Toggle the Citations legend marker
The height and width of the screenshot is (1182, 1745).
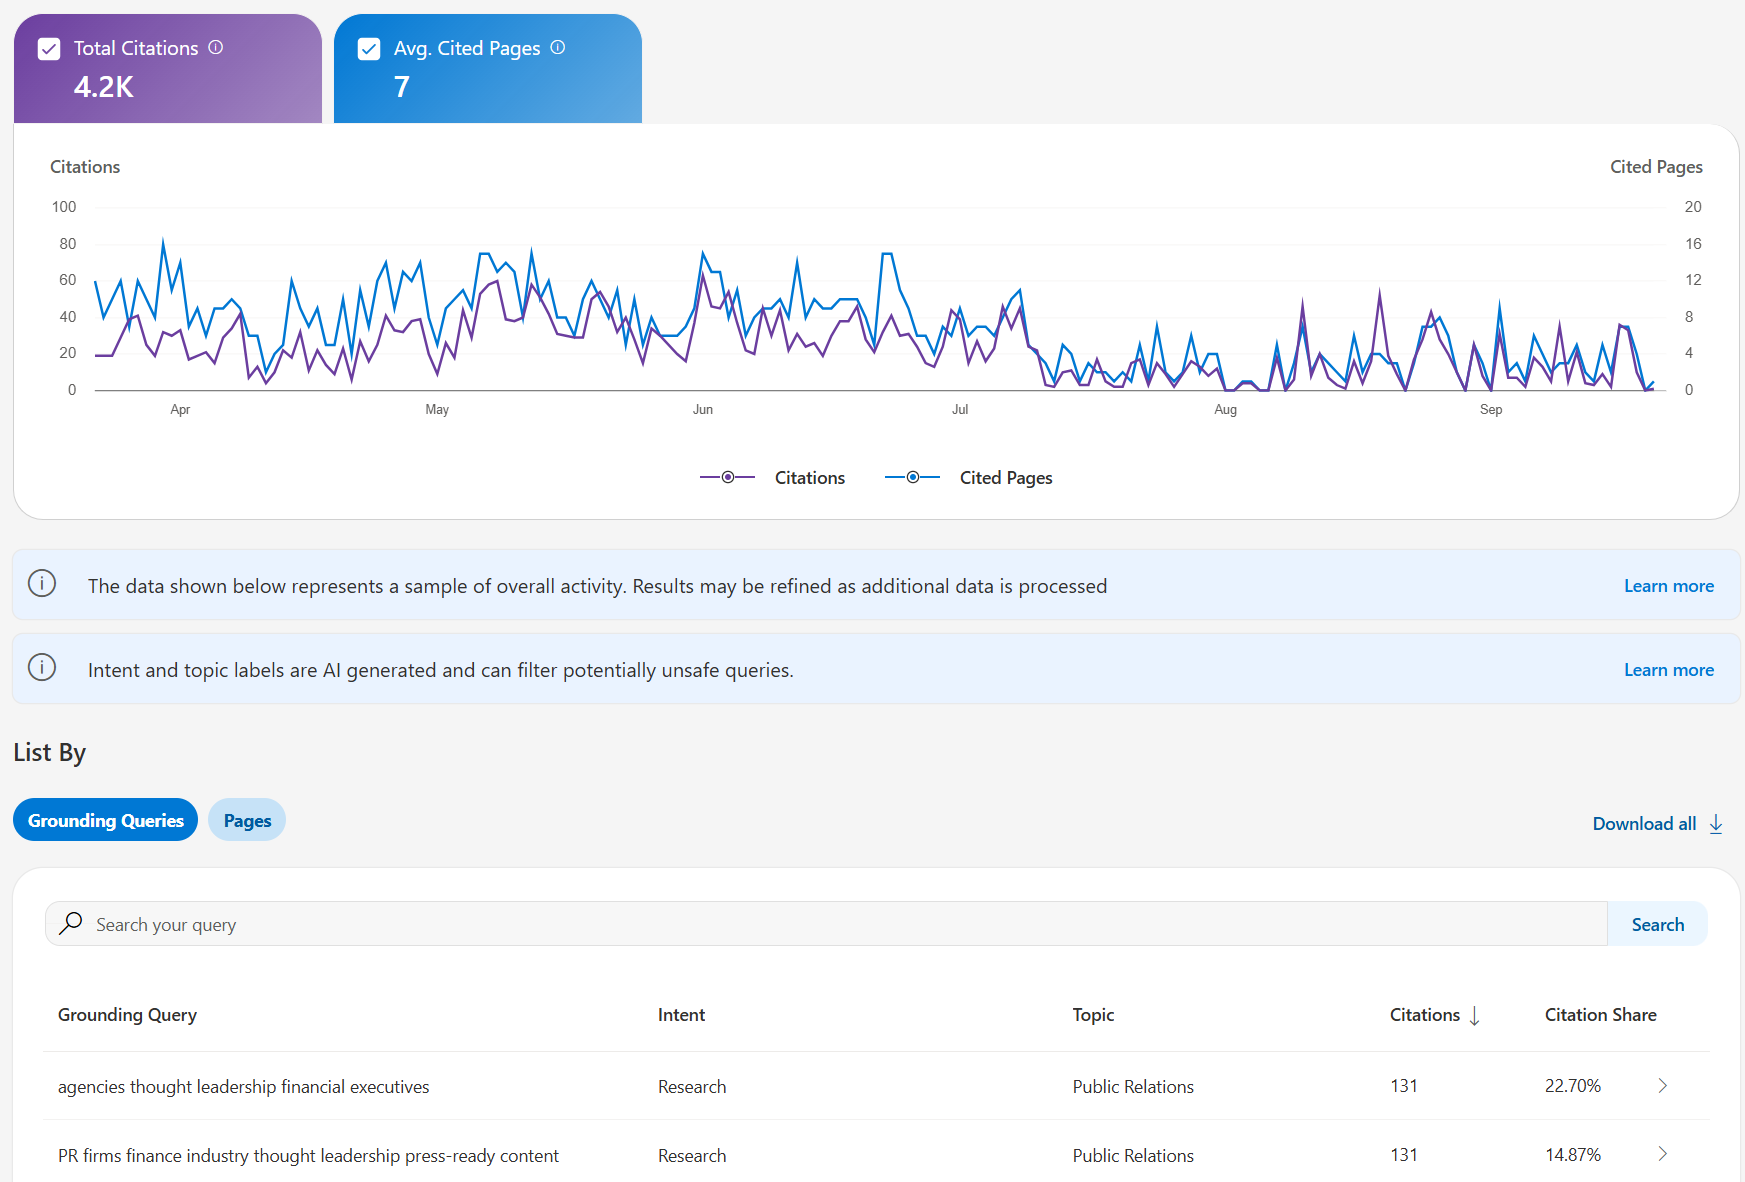(728, 477)
